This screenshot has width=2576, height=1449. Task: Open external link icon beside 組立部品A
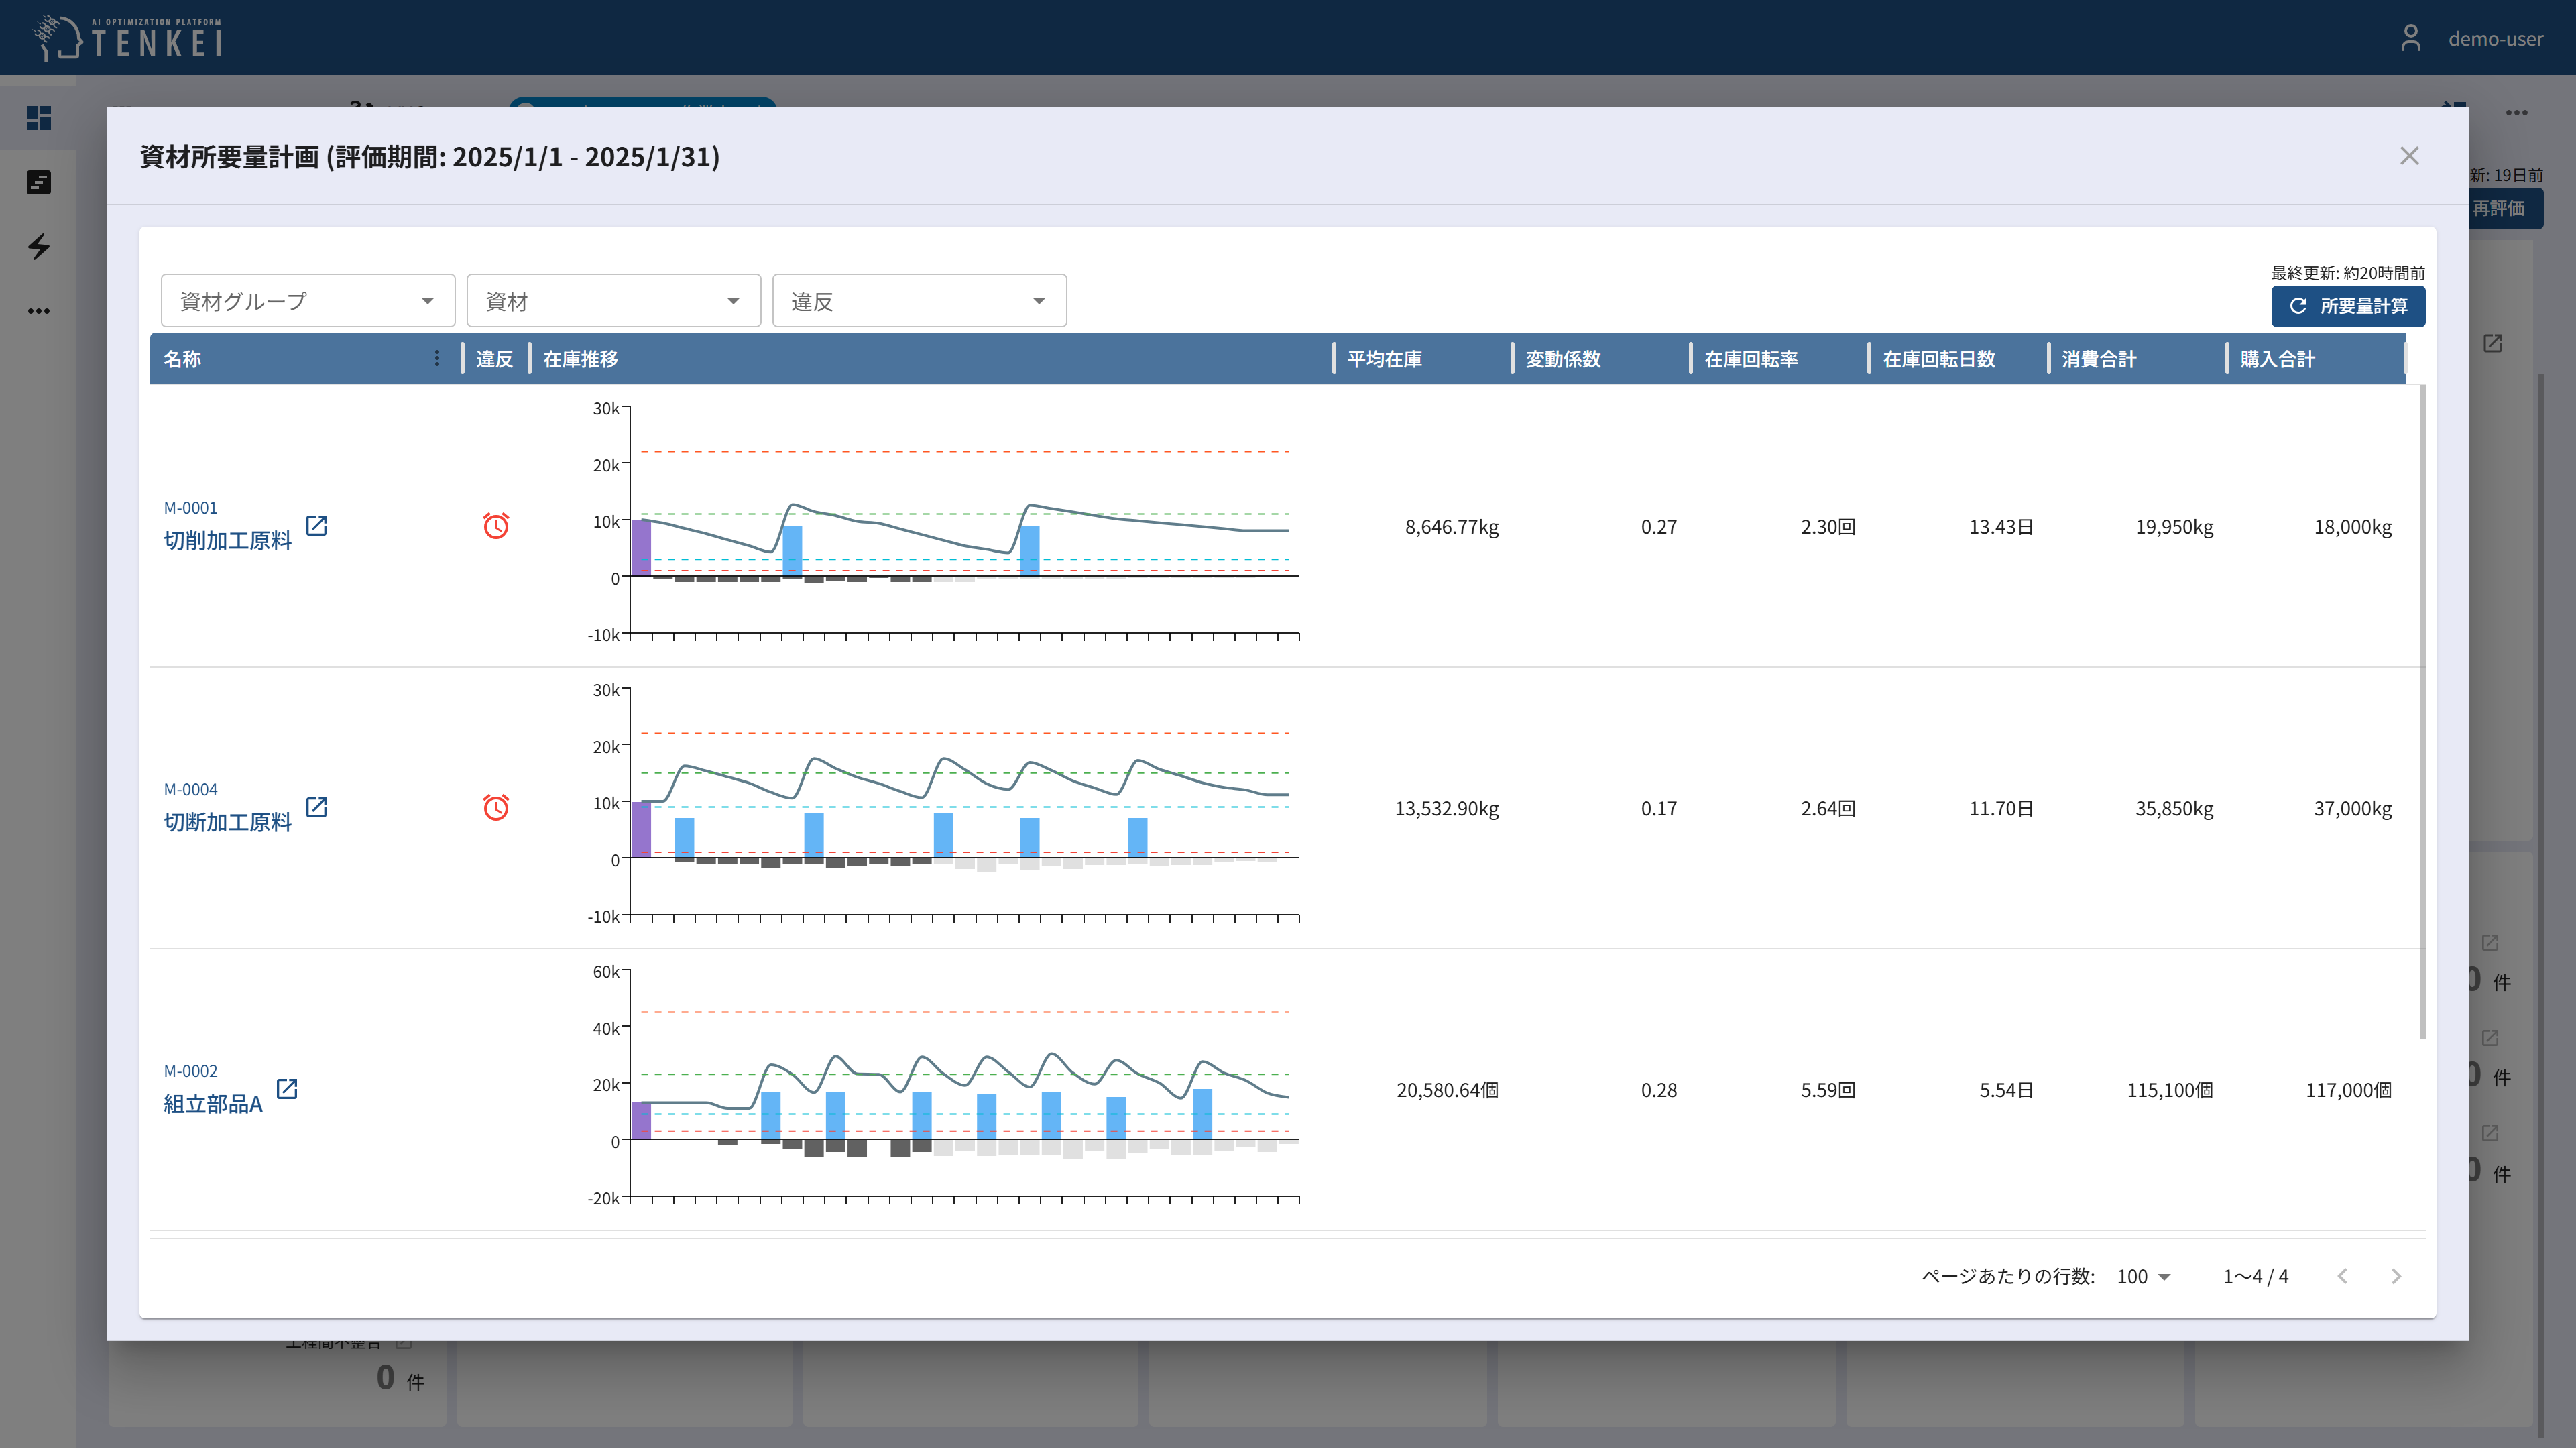coord(287,1089)
